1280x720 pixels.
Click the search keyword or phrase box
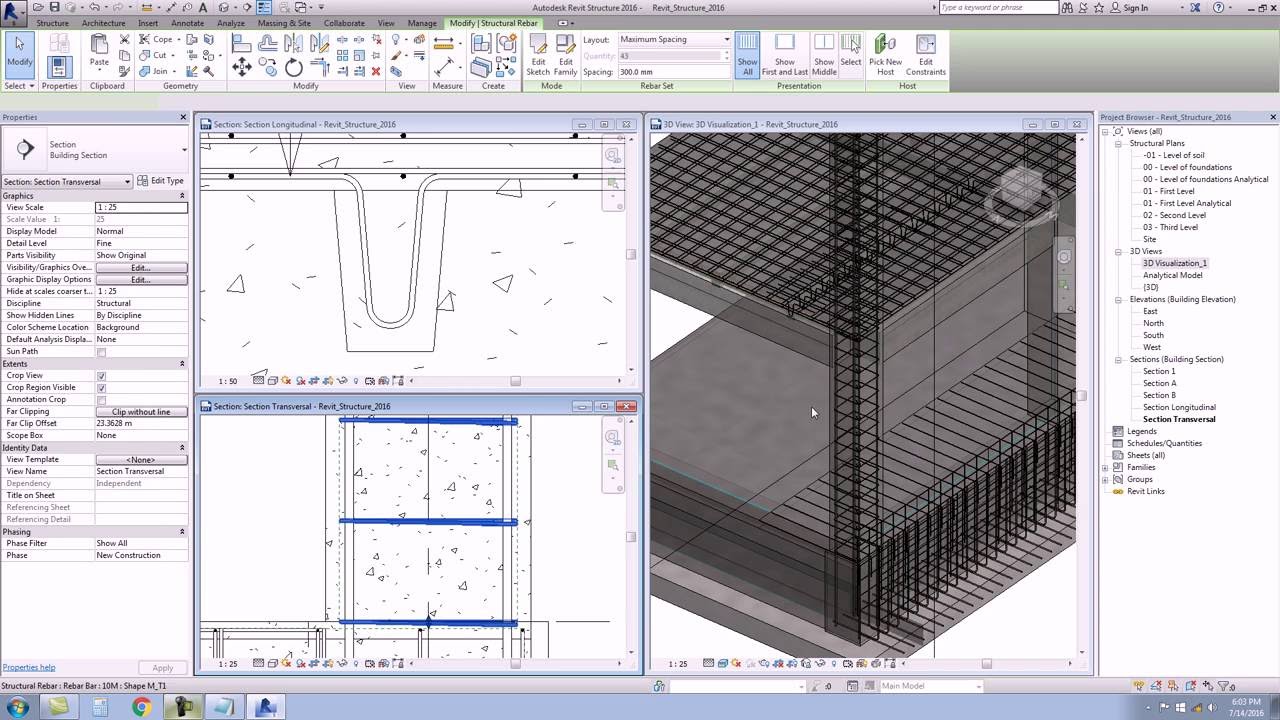click(x=998, y=8)
